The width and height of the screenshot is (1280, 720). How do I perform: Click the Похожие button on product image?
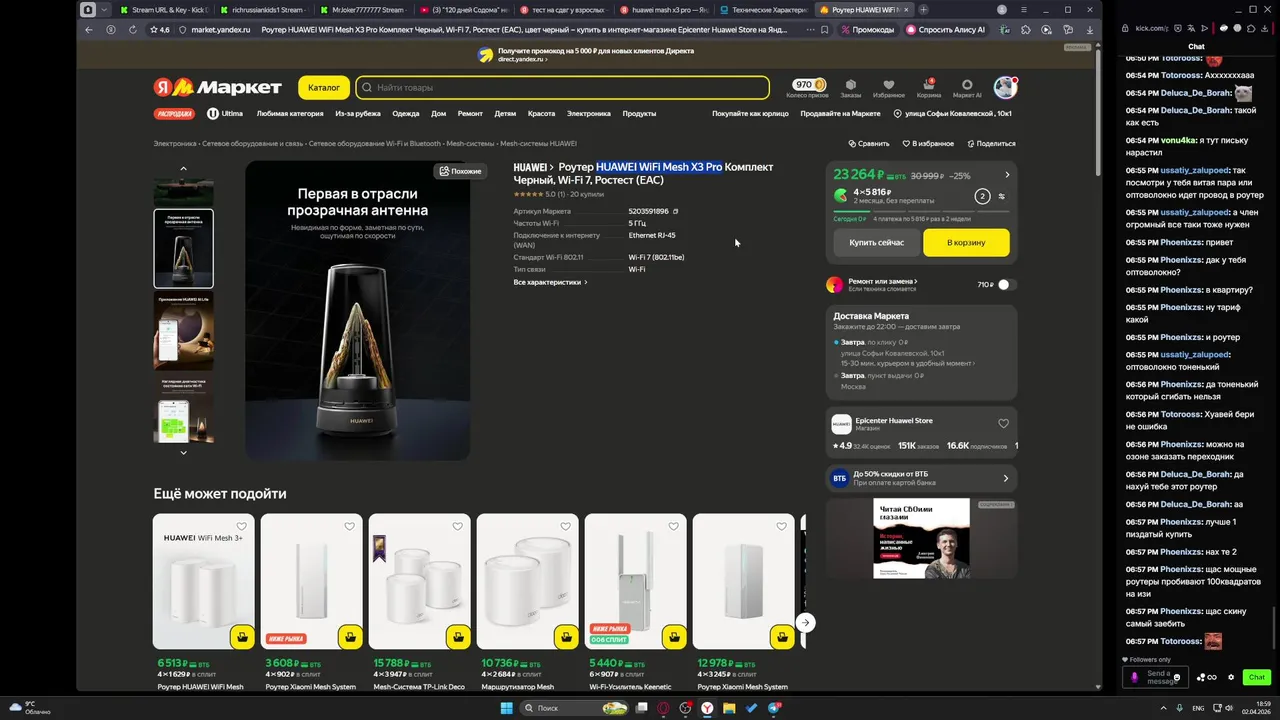point(460,171)
